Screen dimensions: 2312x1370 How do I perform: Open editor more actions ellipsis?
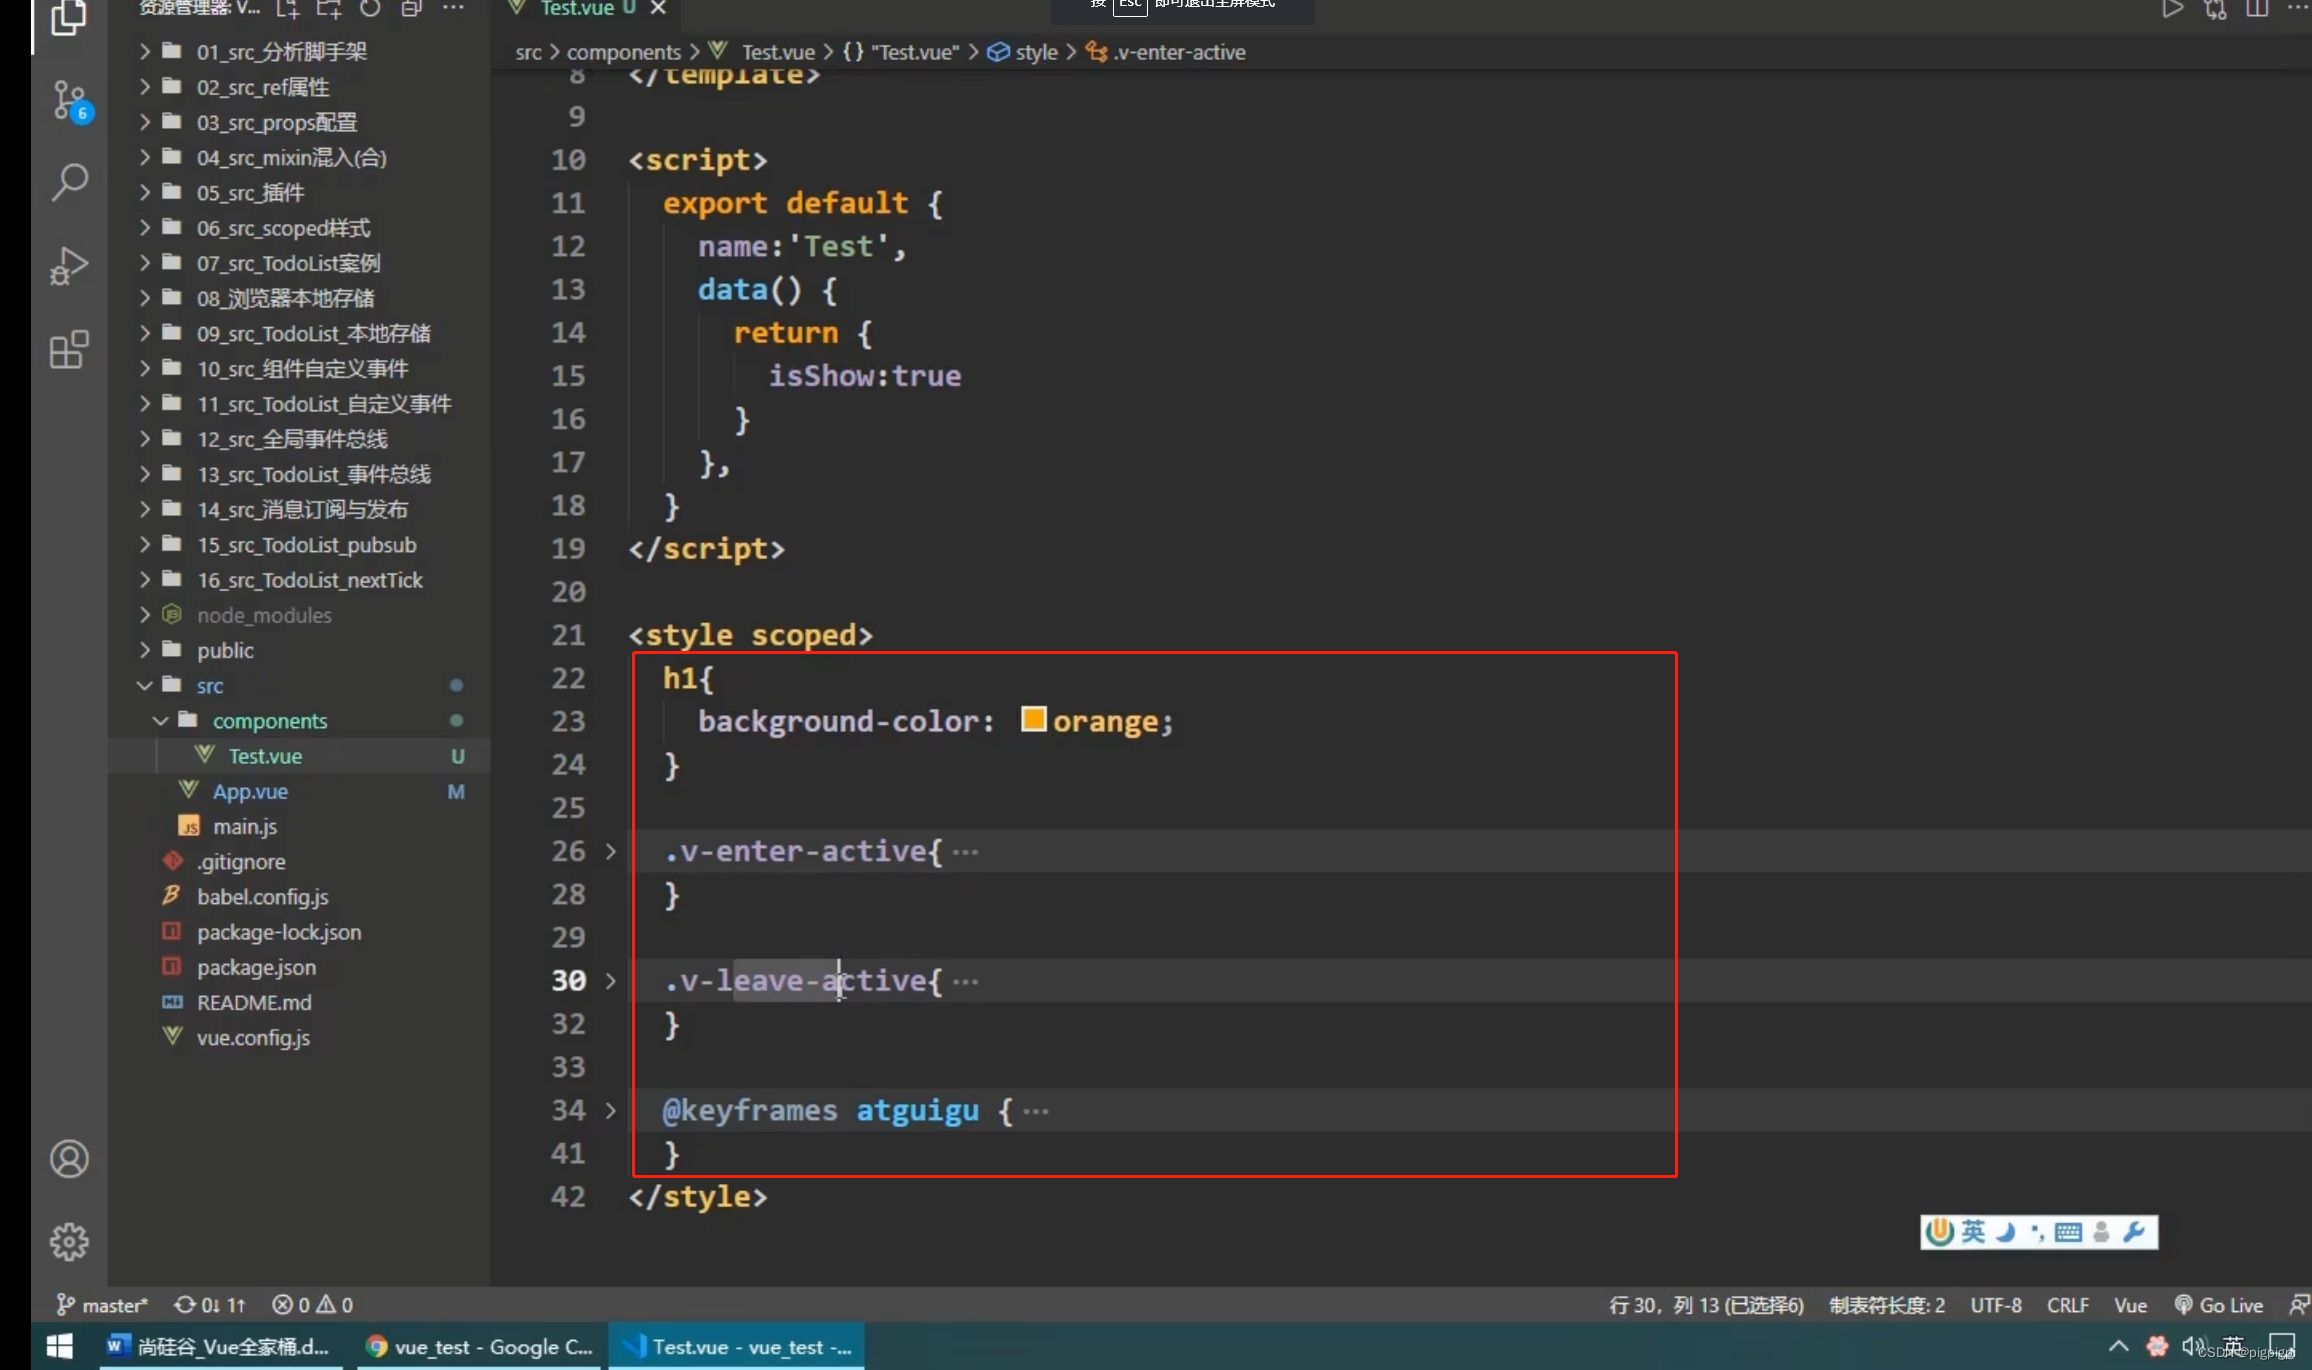[2298, 8]
